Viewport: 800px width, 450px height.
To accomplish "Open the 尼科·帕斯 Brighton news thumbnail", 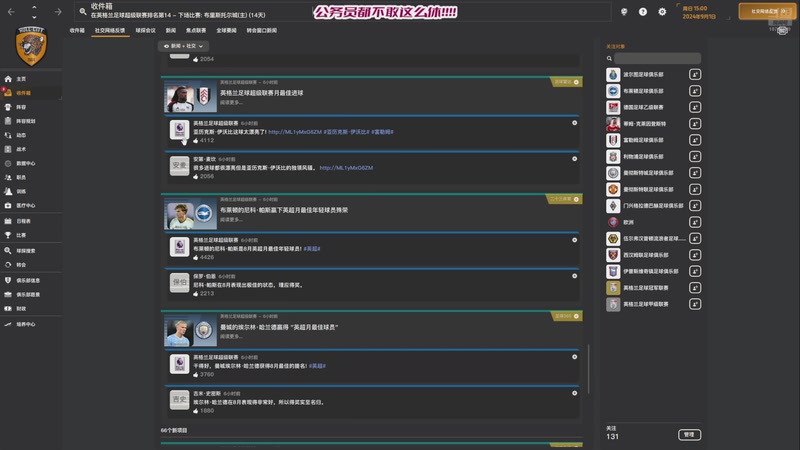I will (190, 214).
